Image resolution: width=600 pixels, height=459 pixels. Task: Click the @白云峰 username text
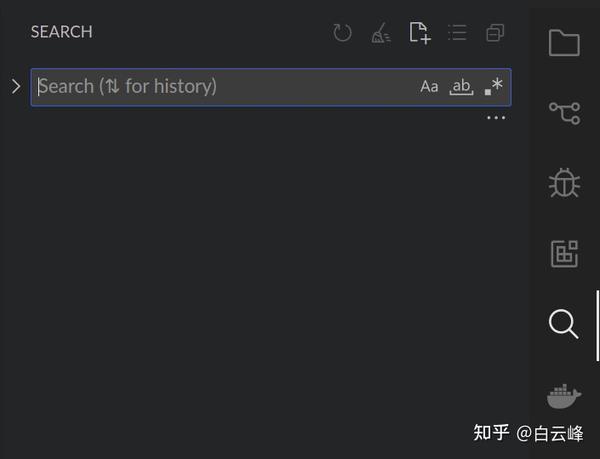click(x=550, y=434)
